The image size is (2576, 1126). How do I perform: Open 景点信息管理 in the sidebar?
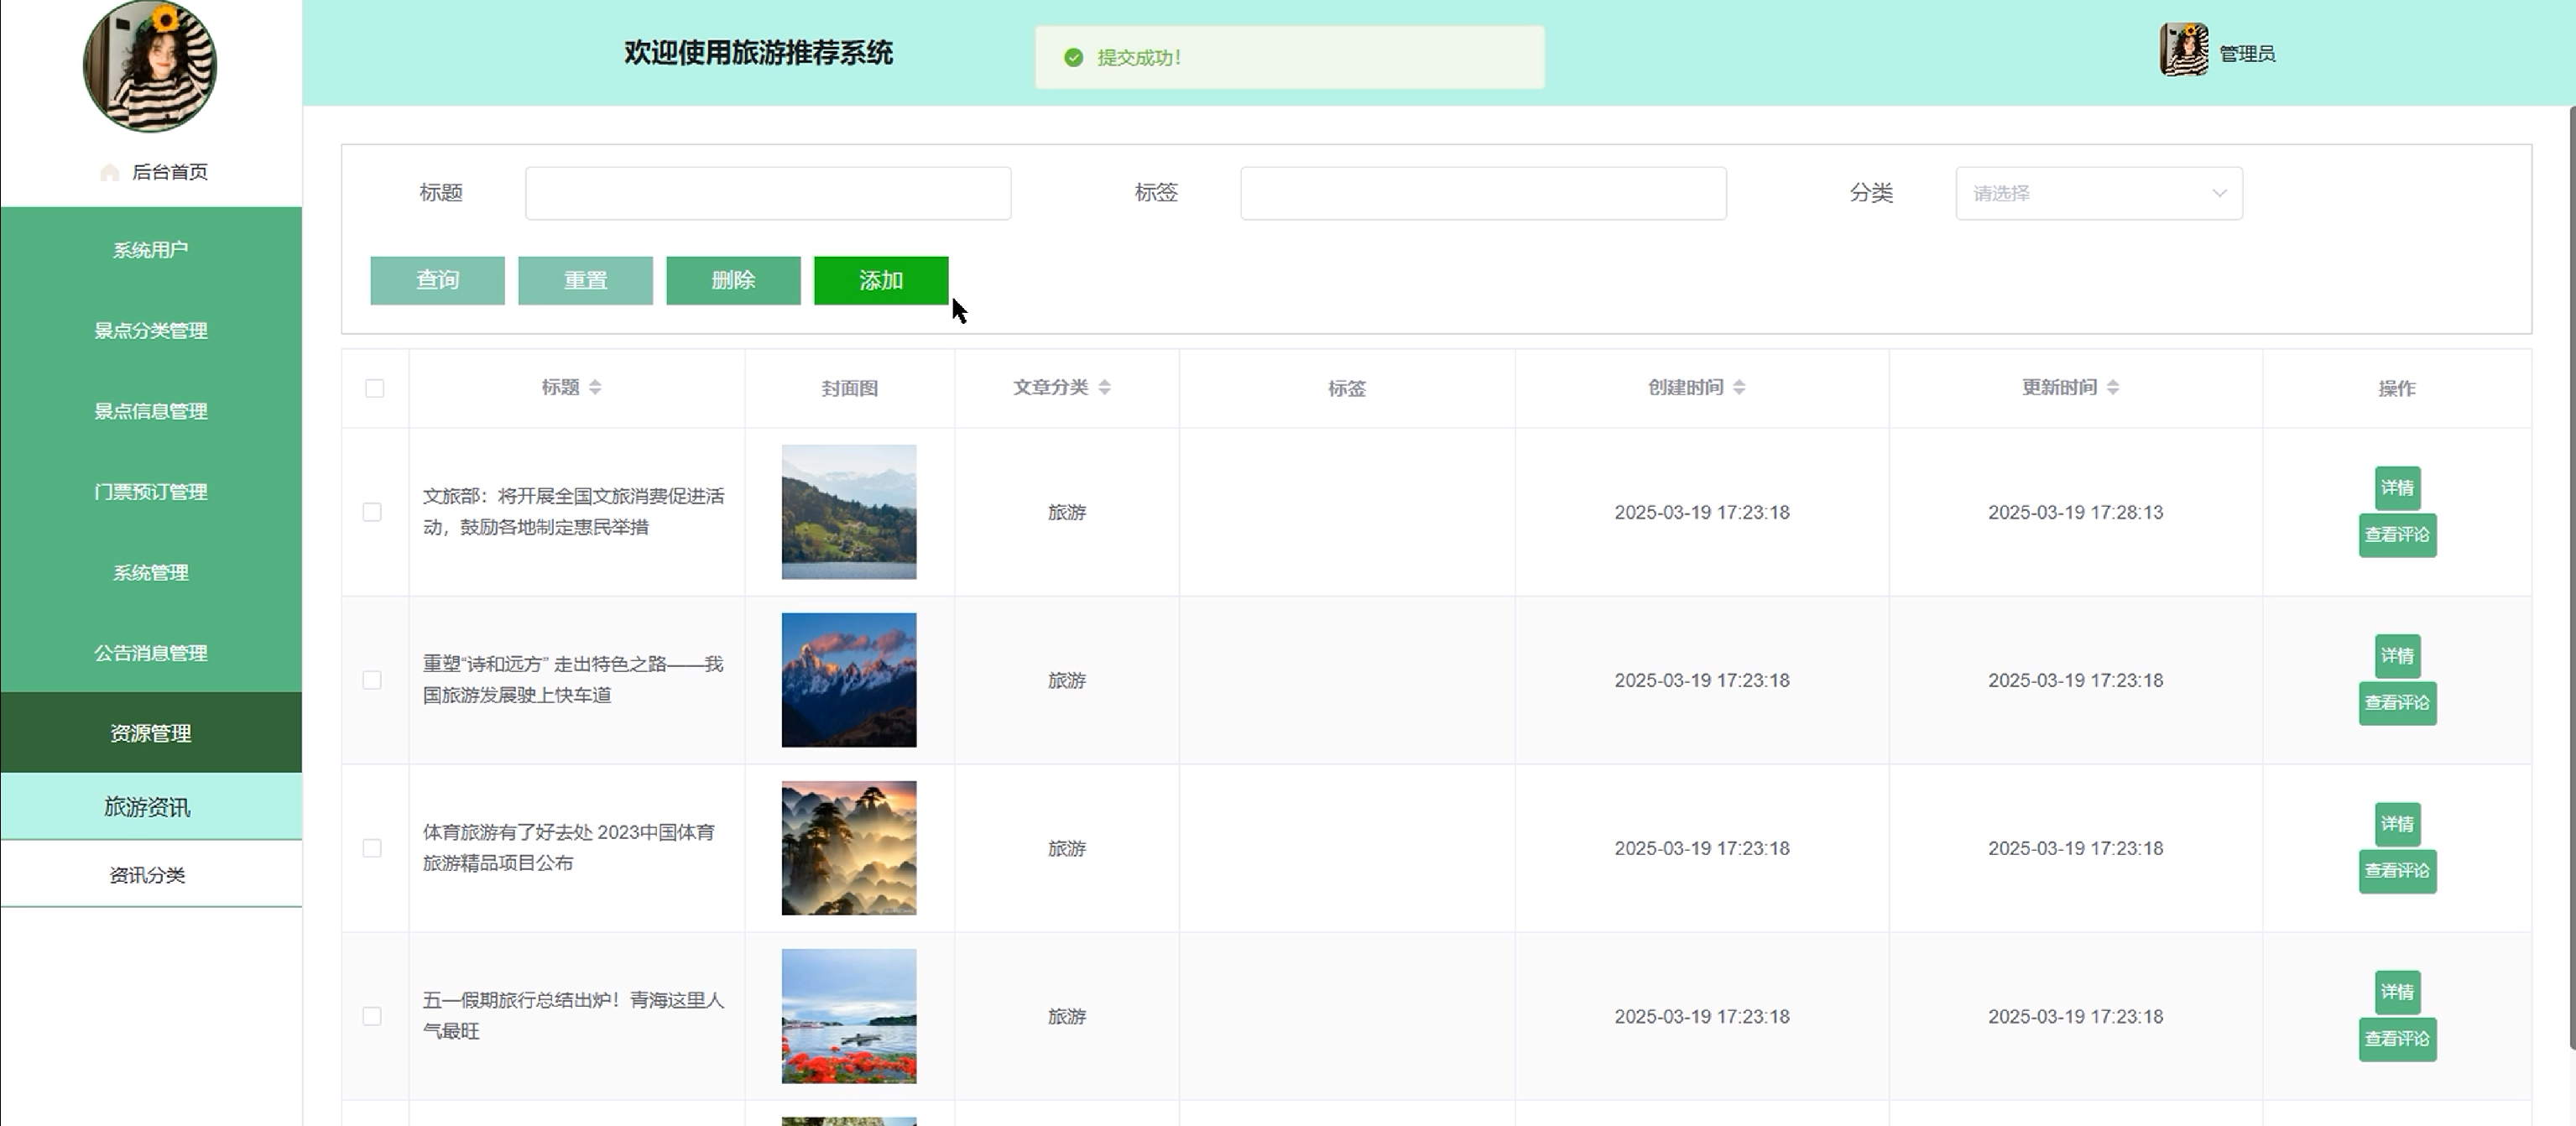click(150, 411)
